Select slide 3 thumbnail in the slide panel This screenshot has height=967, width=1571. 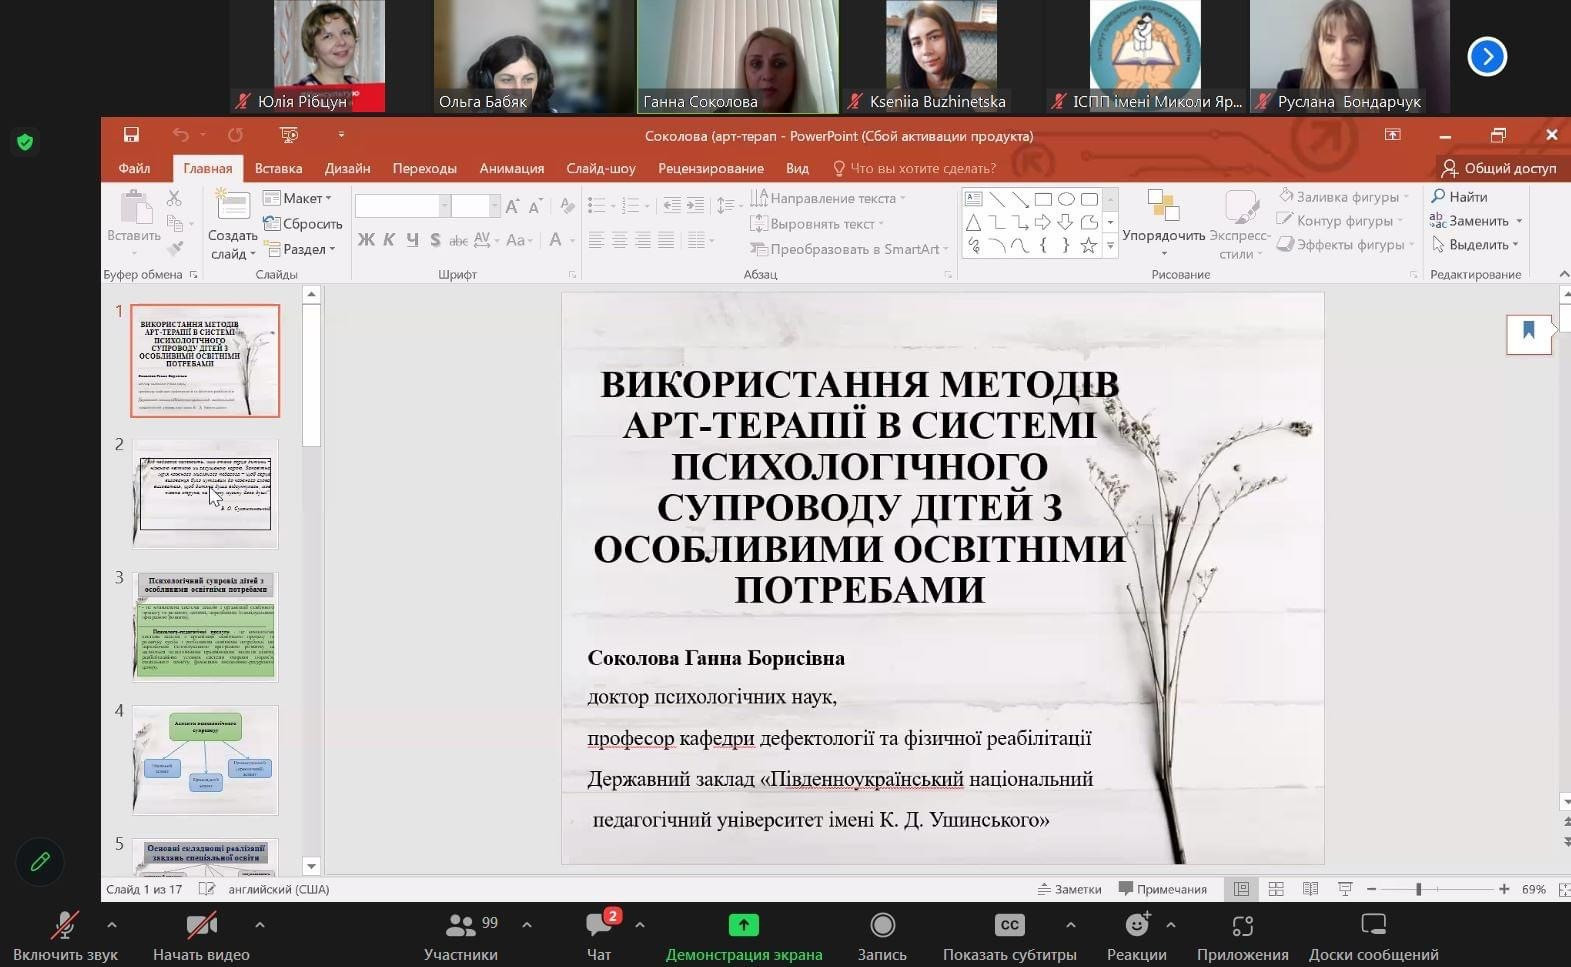tap(205, 626)
